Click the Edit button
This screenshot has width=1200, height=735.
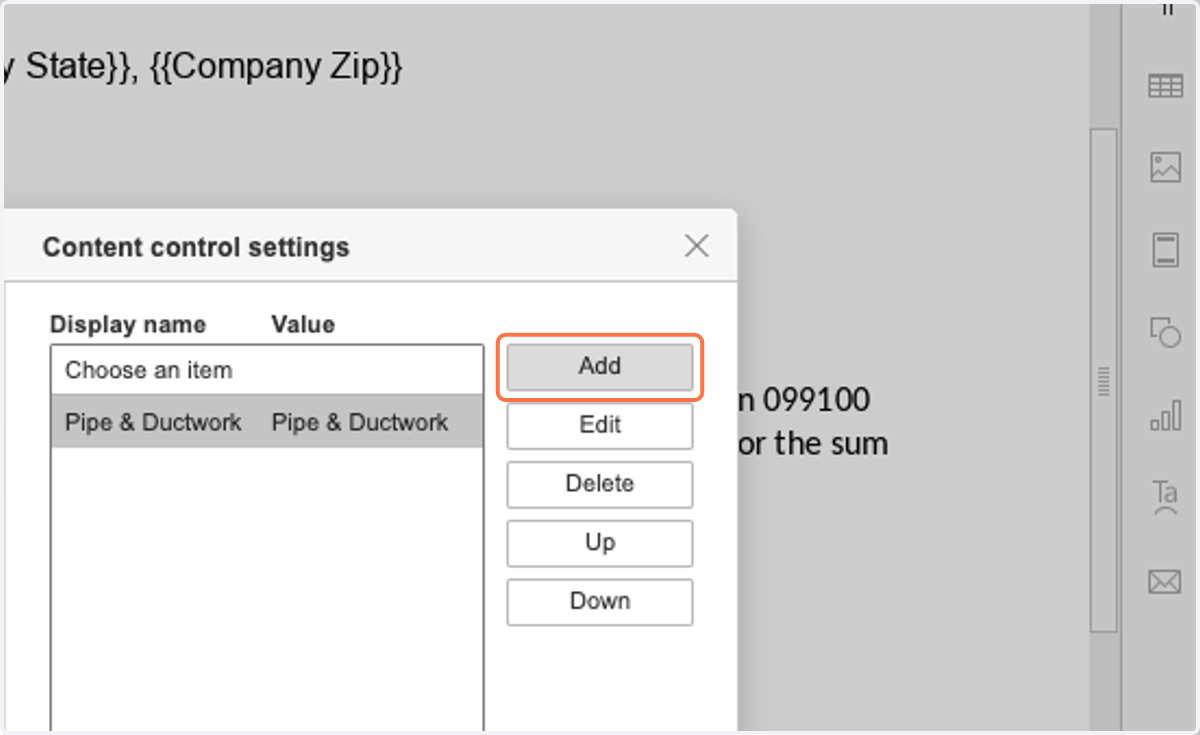tap(600, 426)
